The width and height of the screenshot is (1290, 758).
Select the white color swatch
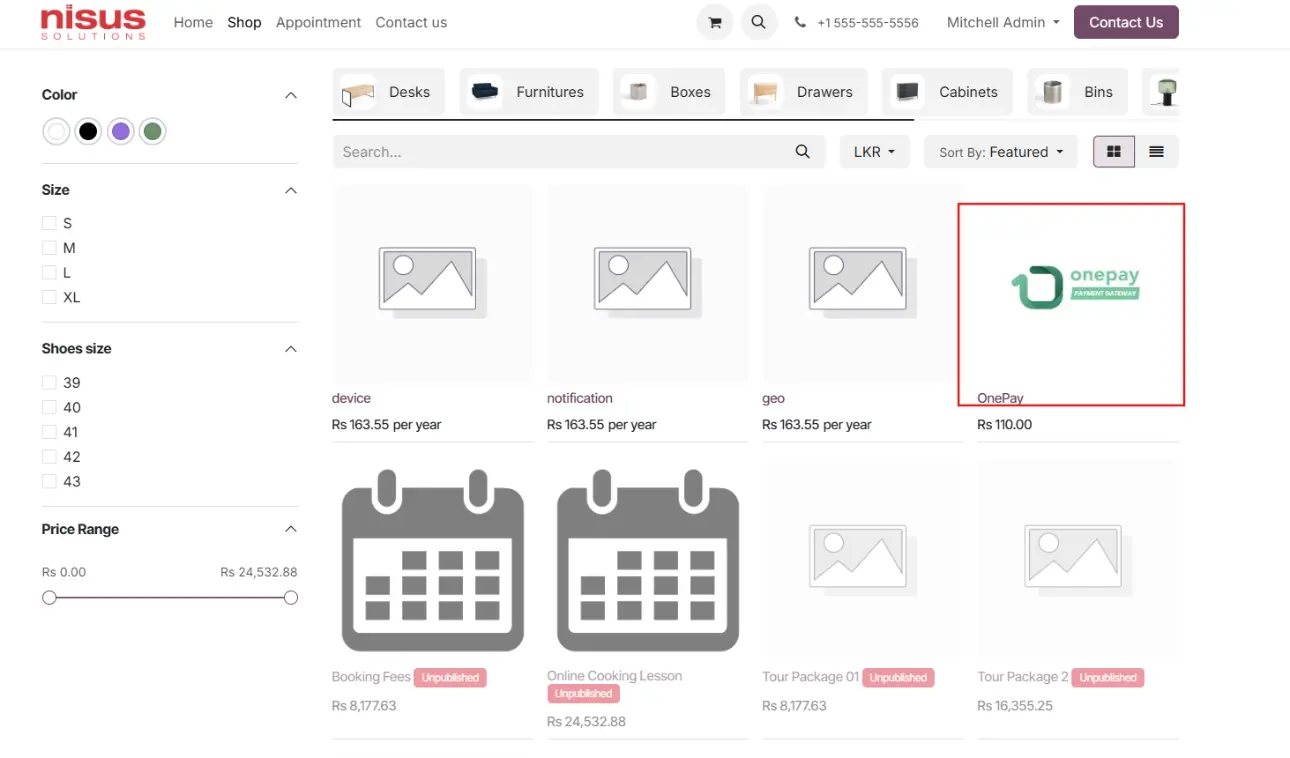point(57,131)
